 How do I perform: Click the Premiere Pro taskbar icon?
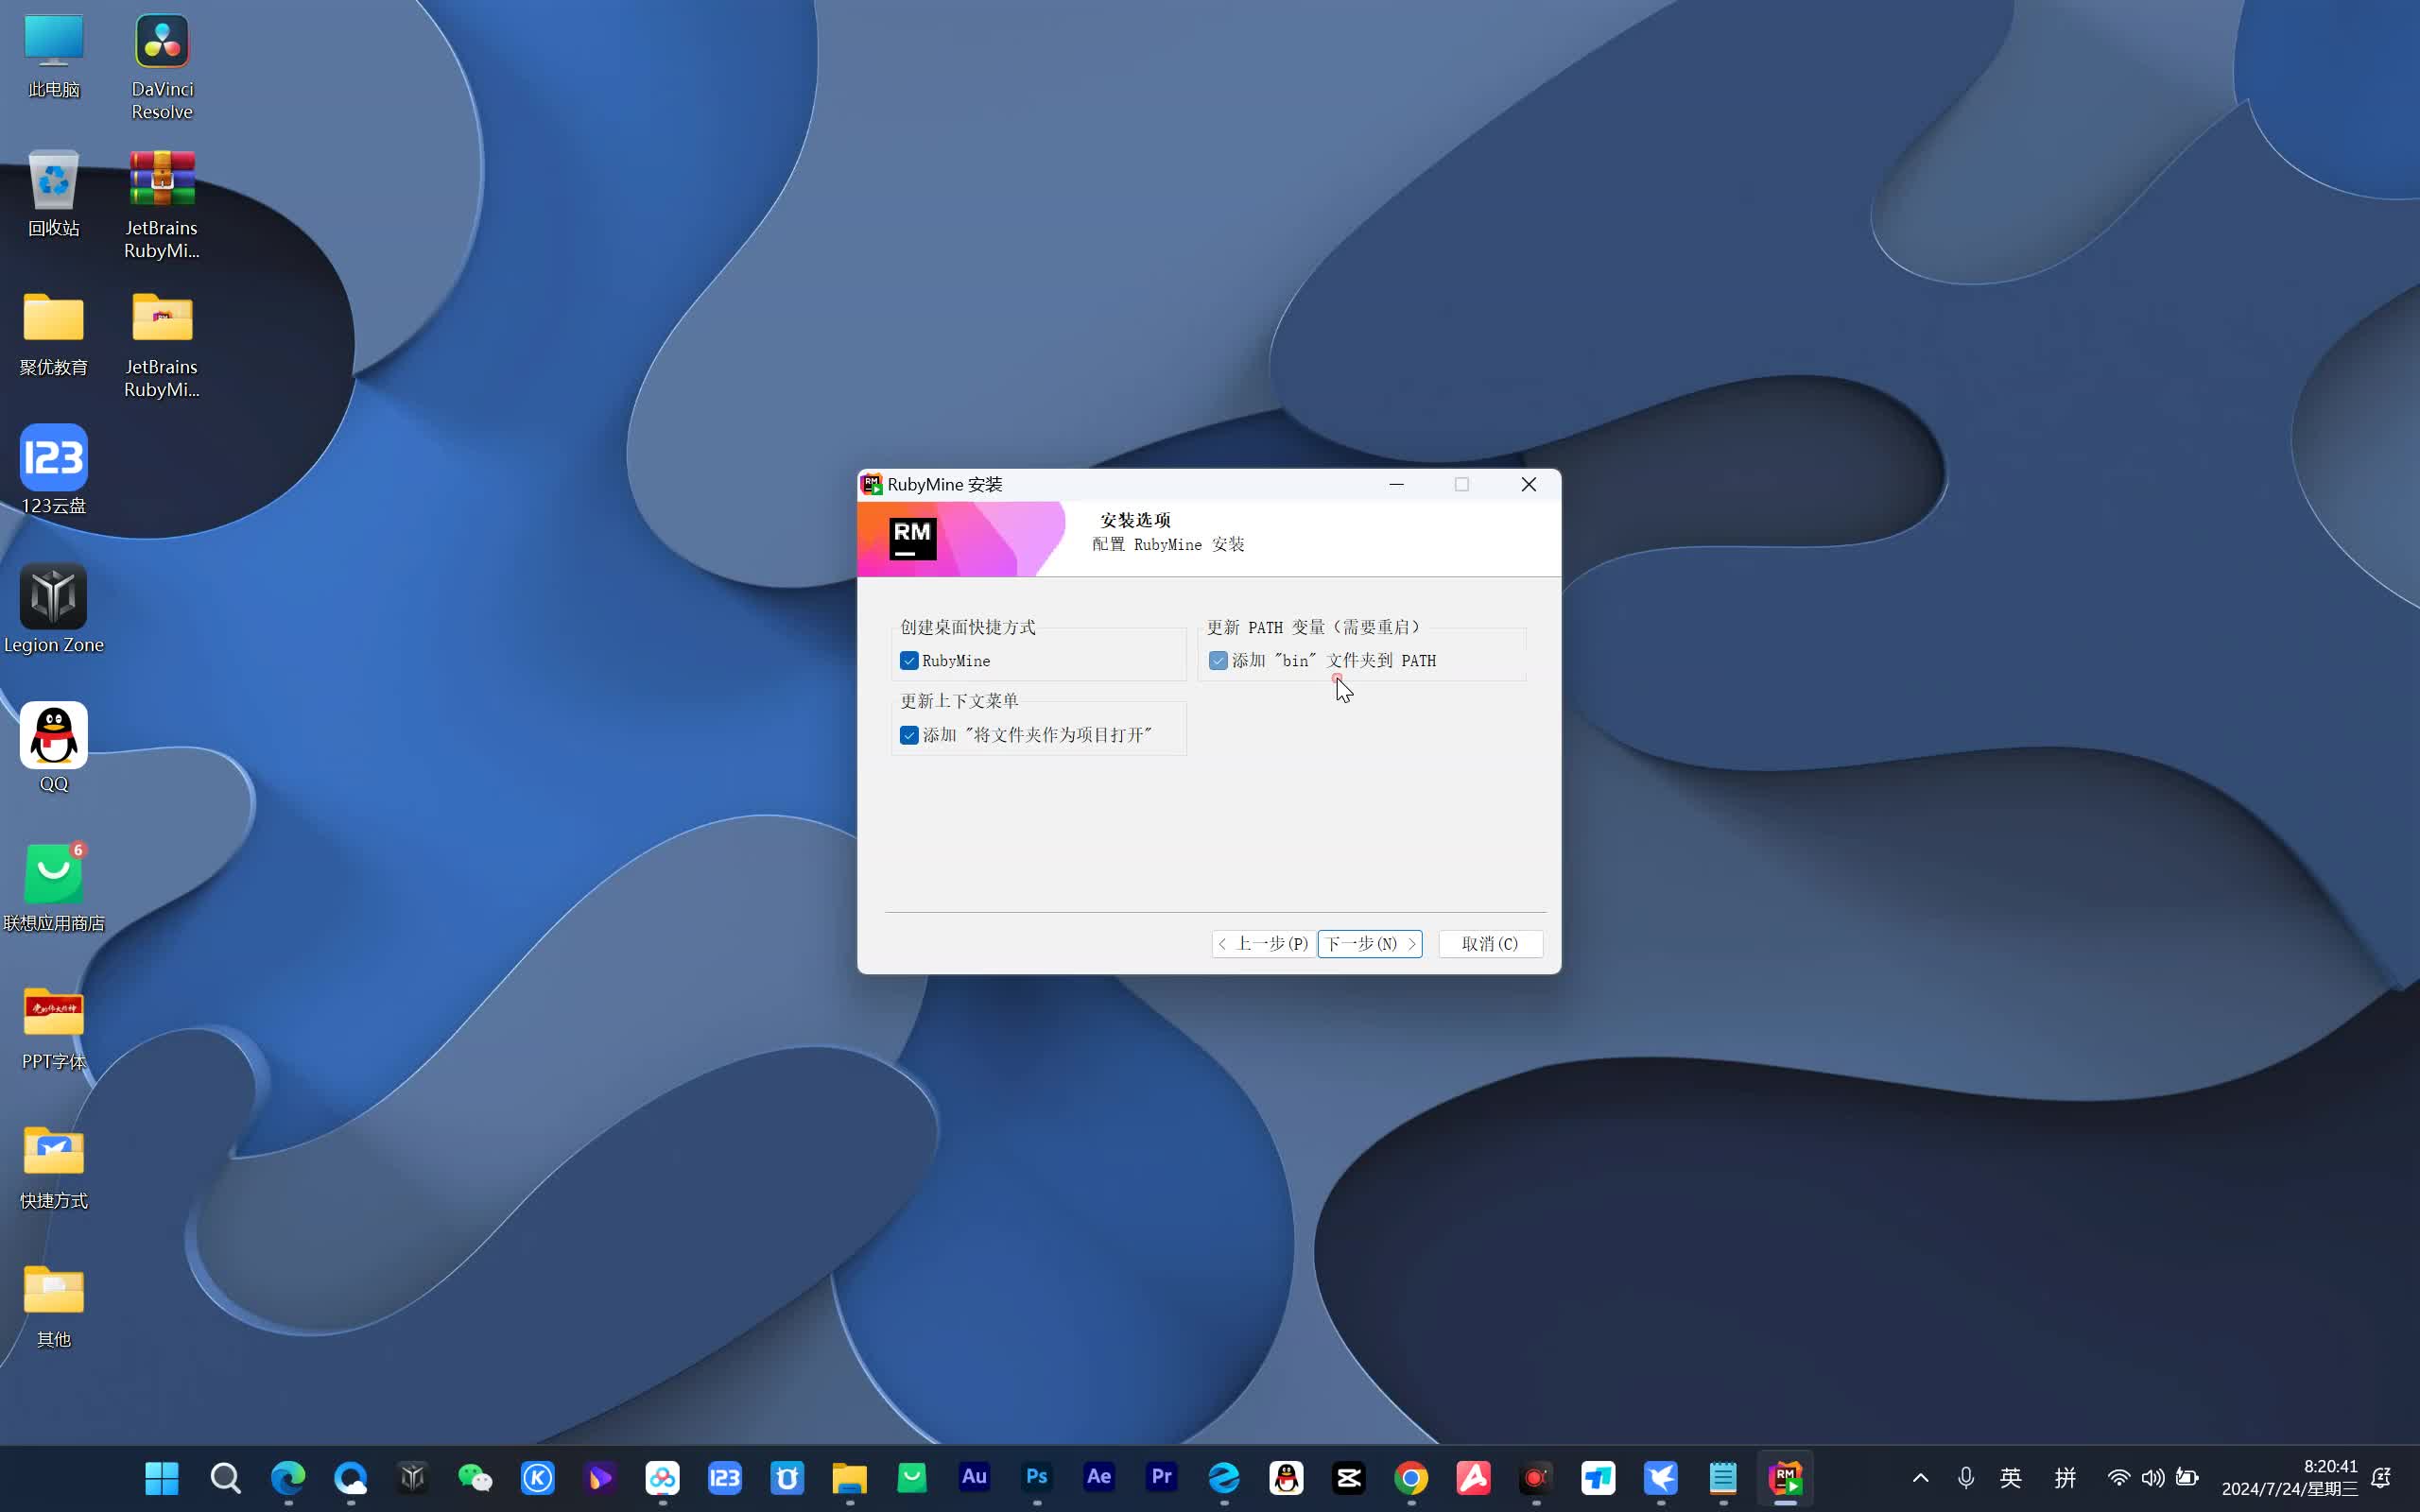click(x=1161, y=1477)
